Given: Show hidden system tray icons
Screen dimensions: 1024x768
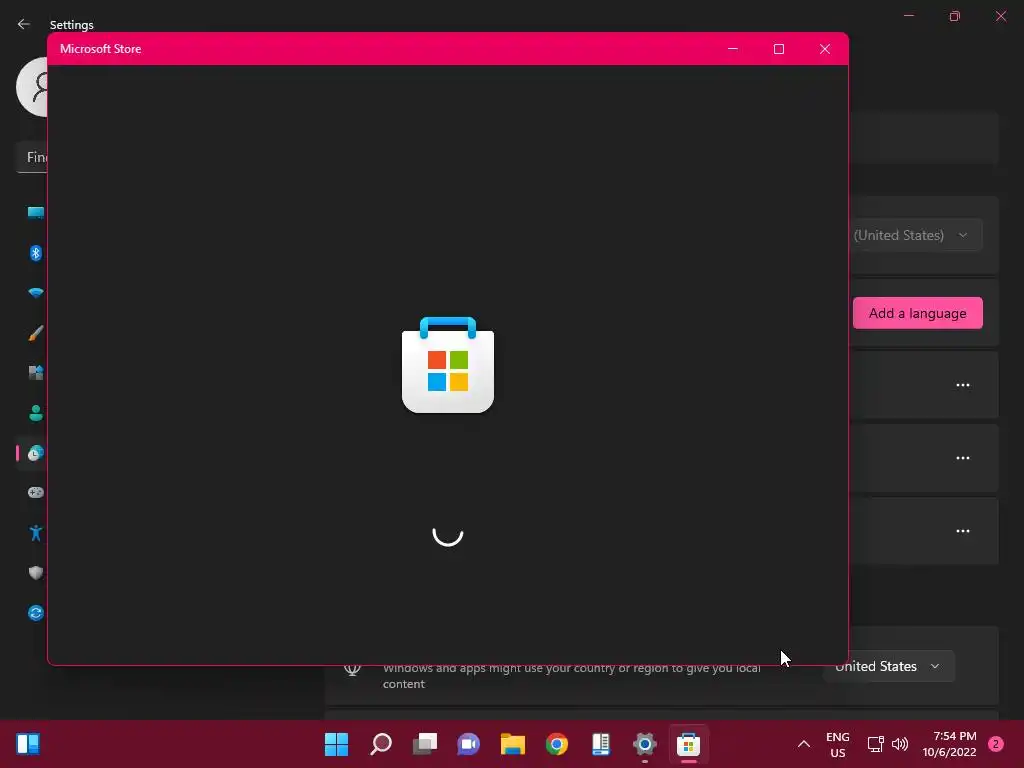Looking at the screenshot, I should point(804,744).
